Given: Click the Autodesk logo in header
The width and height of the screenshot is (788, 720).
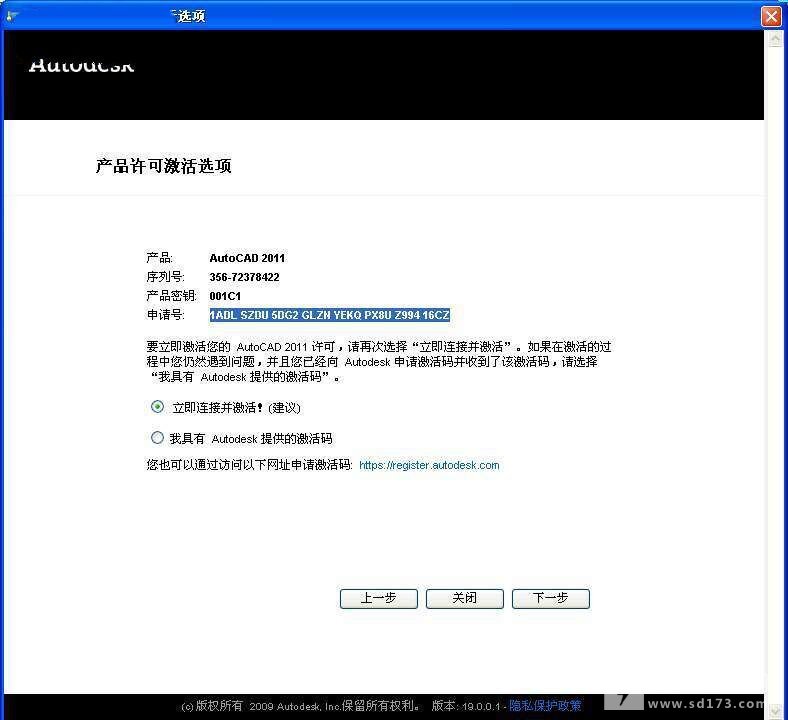Looking at the screenshot, I should pos(81,66).
